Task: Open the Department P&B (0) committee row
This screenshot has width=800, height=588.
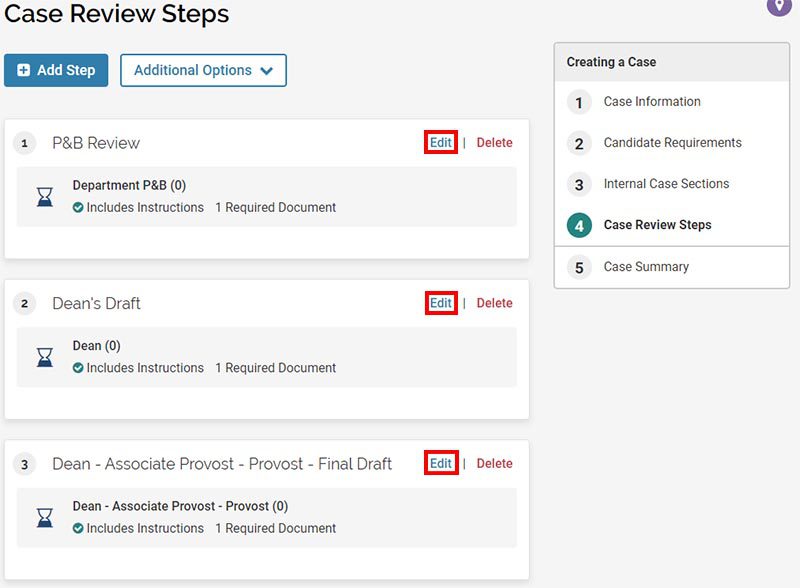Action: tap(267, 197)
